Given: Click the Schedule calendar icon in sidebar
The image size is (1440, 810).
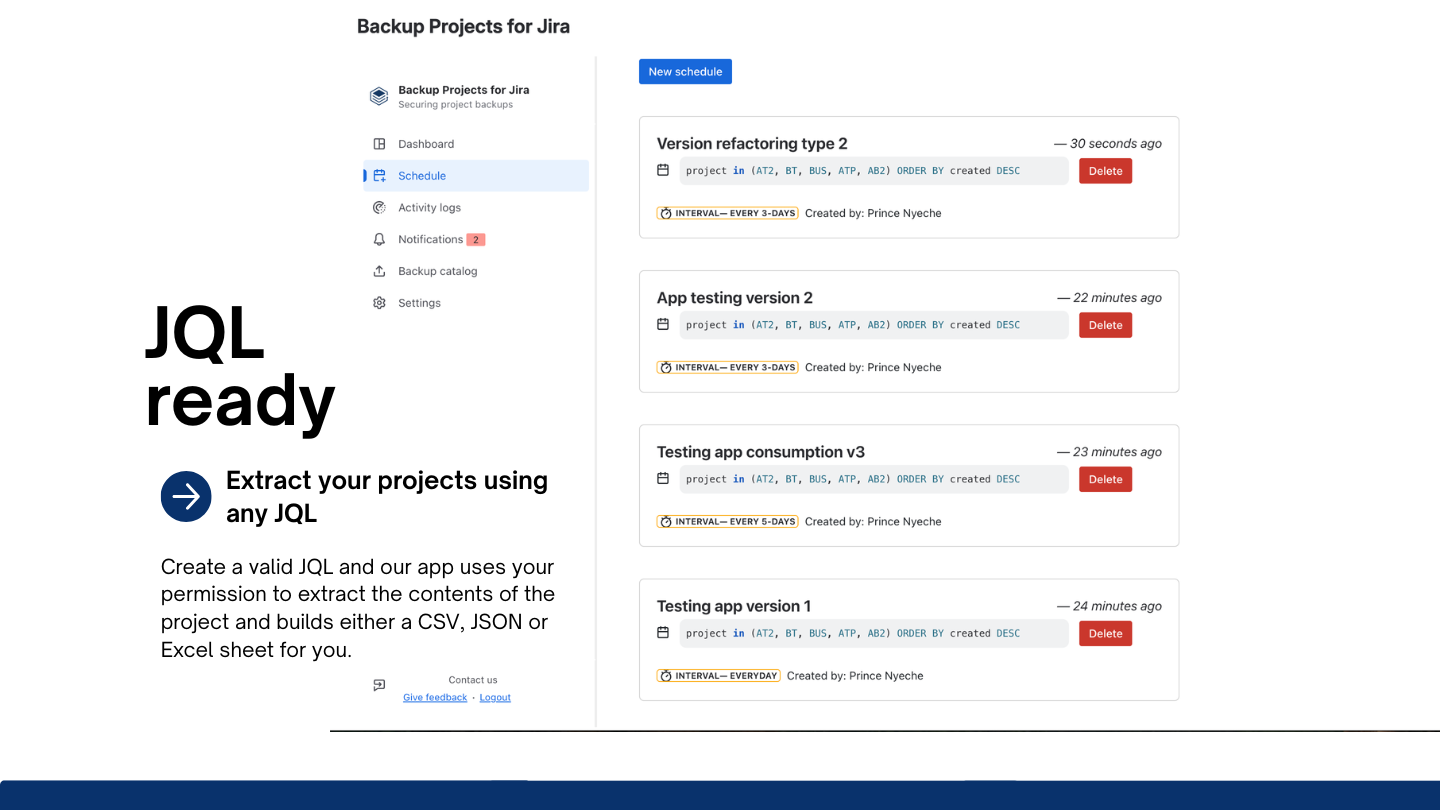Looking at the screenshot, I should [379, 176].
